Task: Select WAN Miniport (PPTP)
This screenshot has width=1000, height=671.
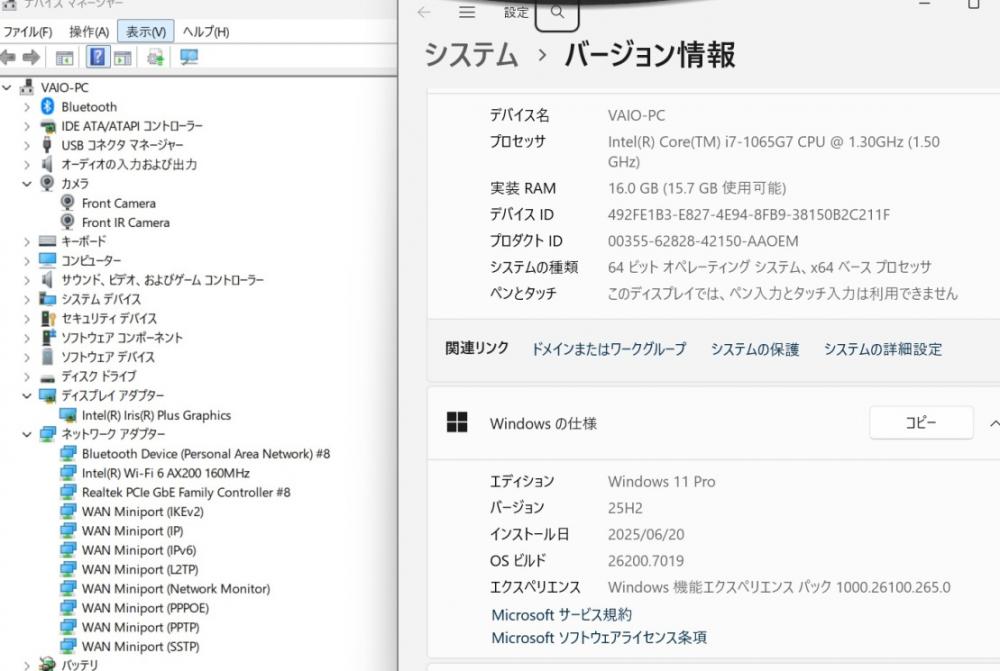Action: (140, 627)
